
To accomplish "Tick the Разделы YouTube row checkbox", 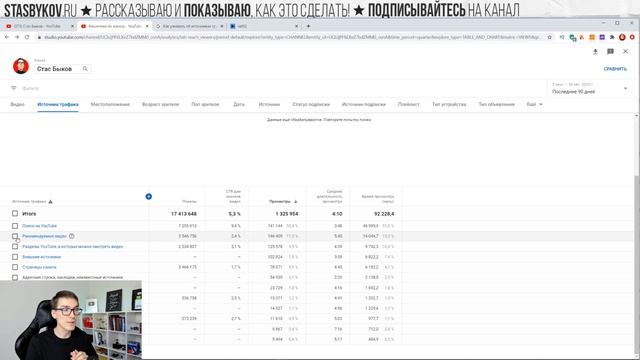I will [15, 247].
